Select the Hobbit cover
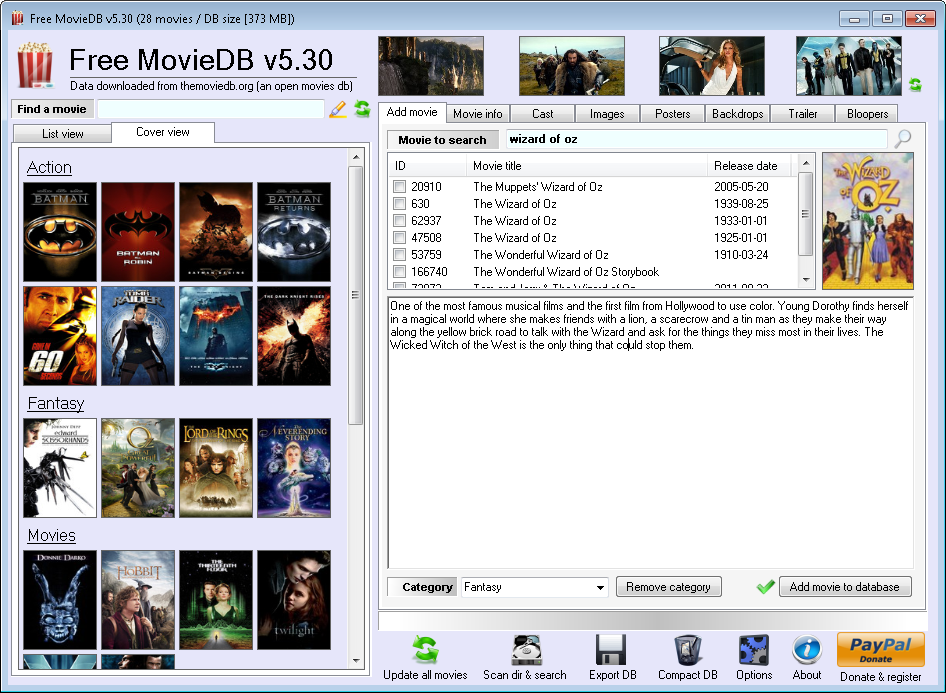 138,600
